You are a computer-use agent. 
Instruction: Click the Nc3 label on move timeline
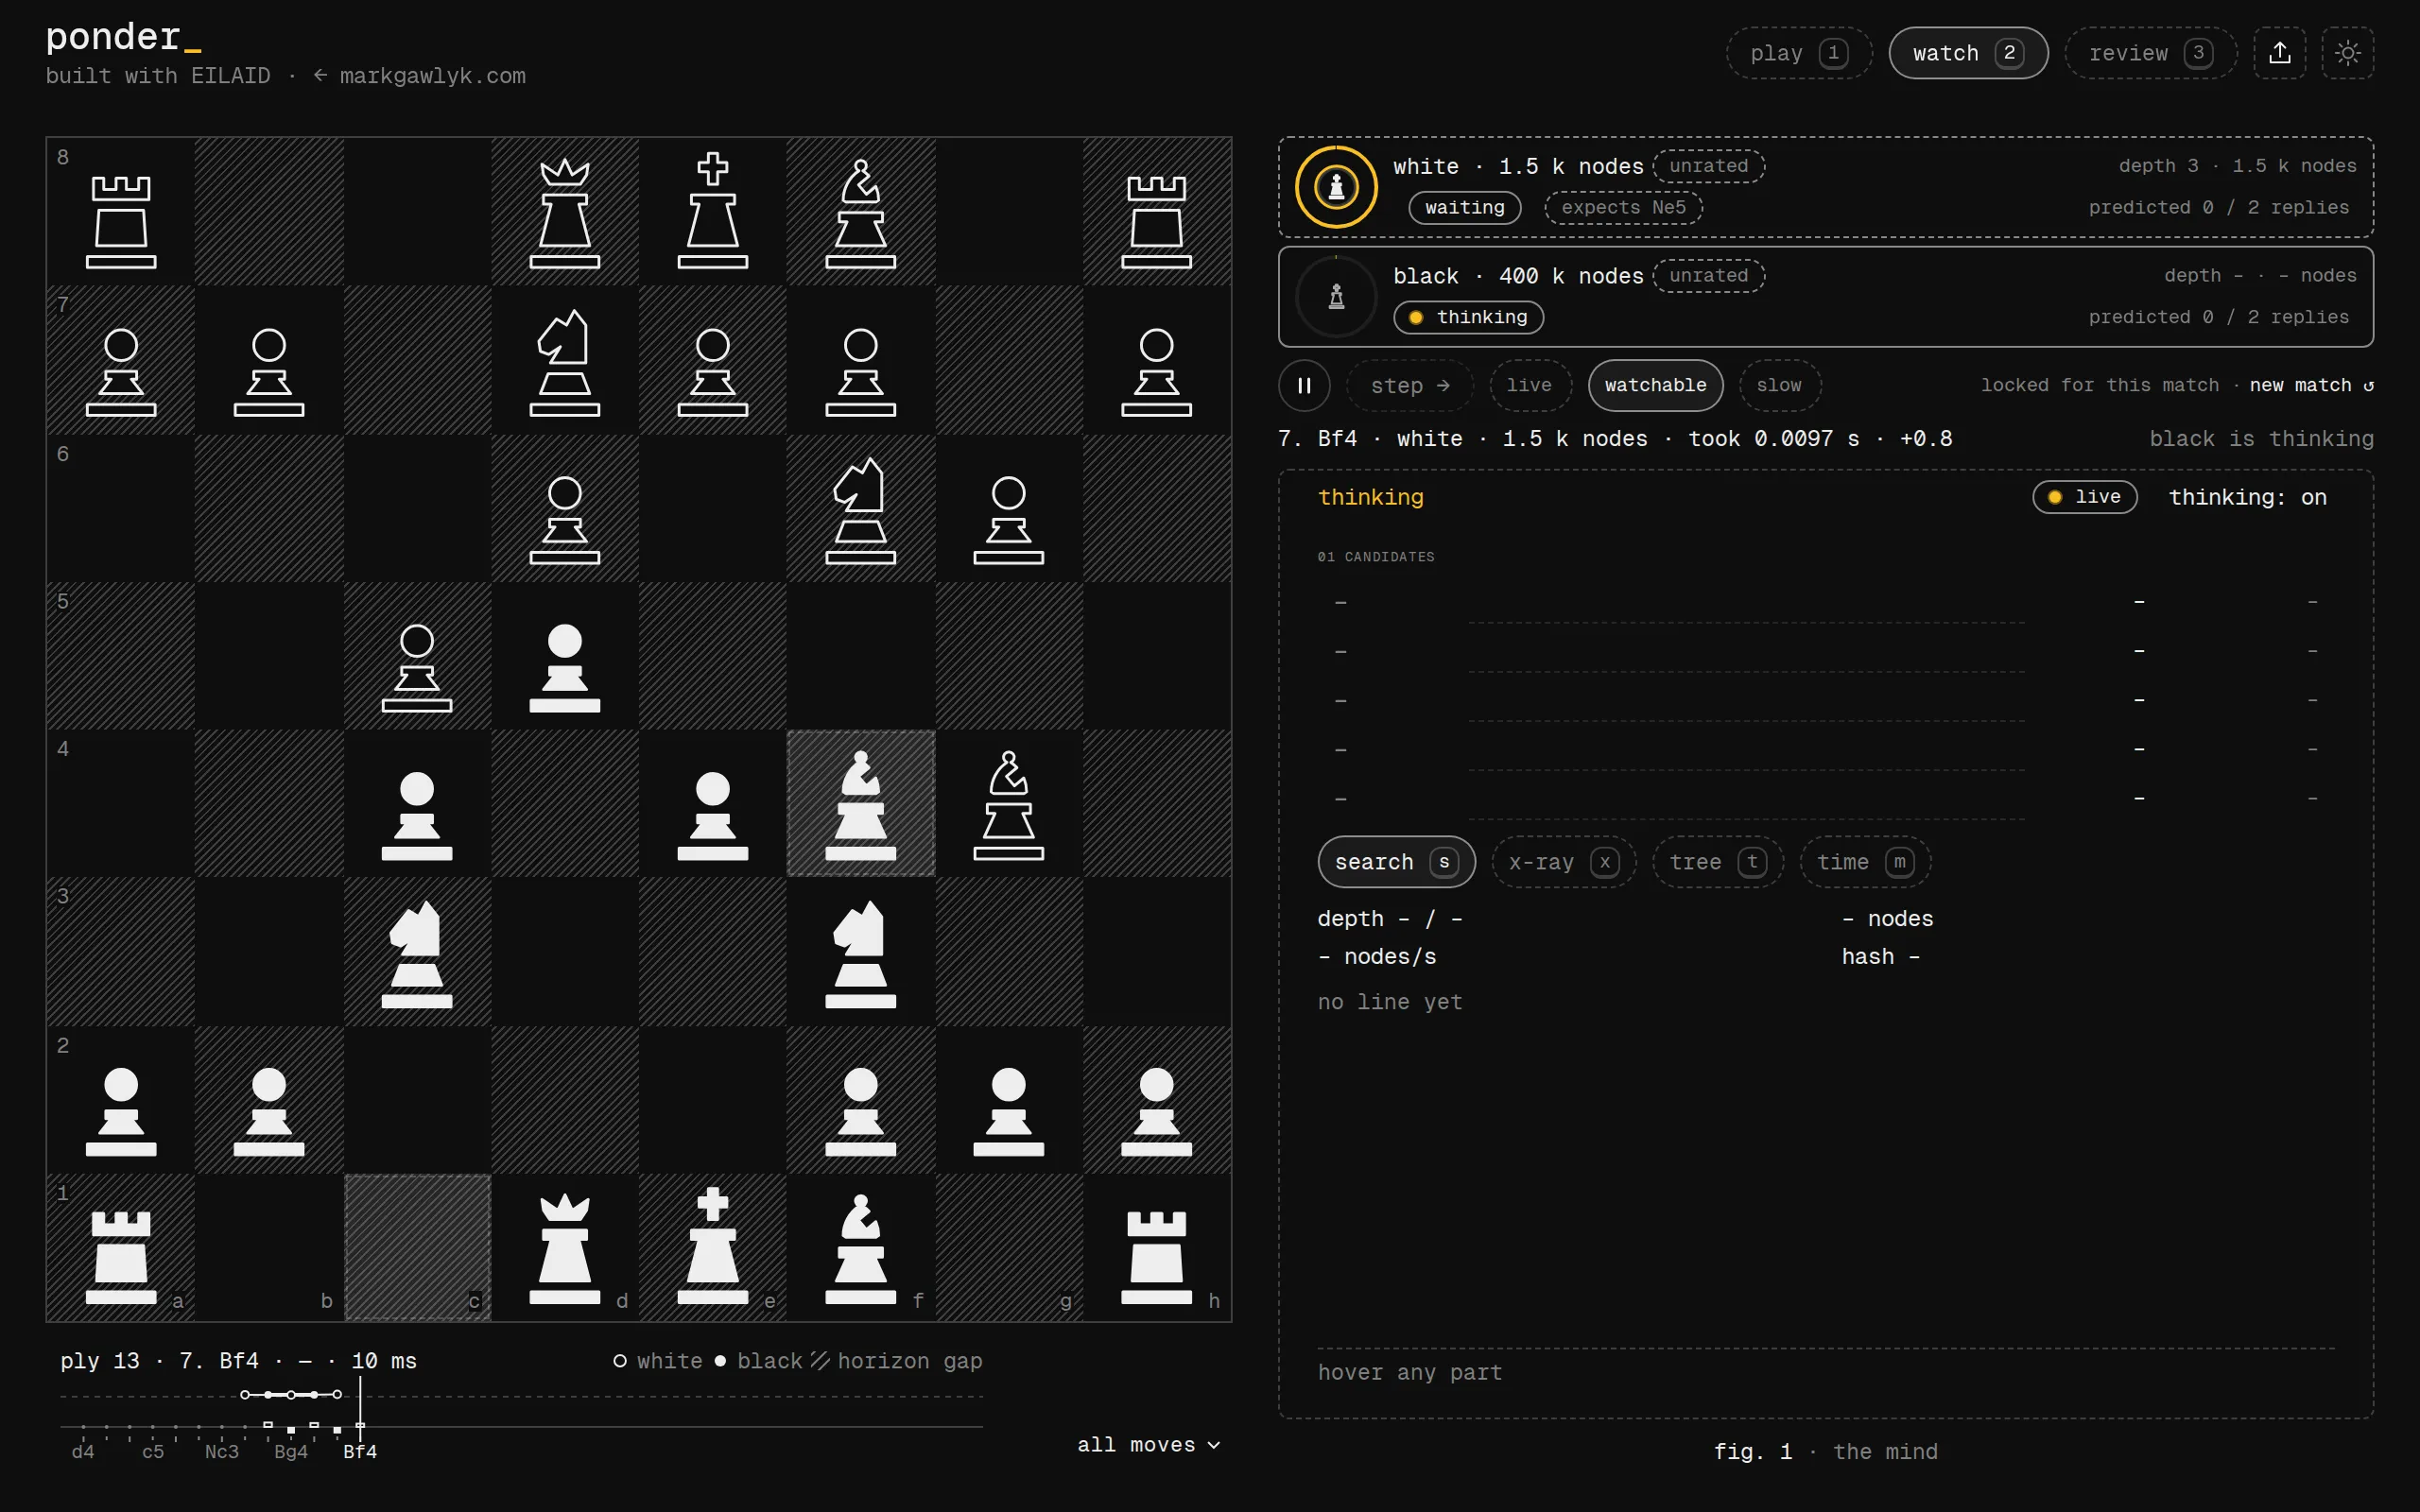[x=222, y=1451]
